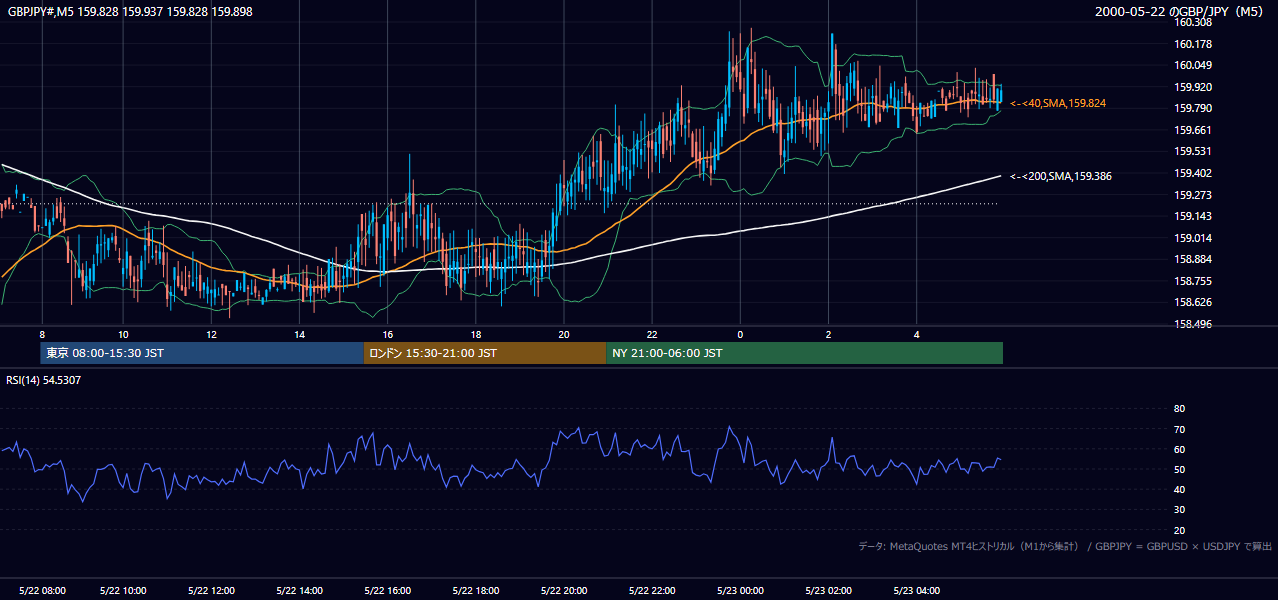Click the 2000-05-22 GBP/JPY (M5) chart title

pos(1179,12)
